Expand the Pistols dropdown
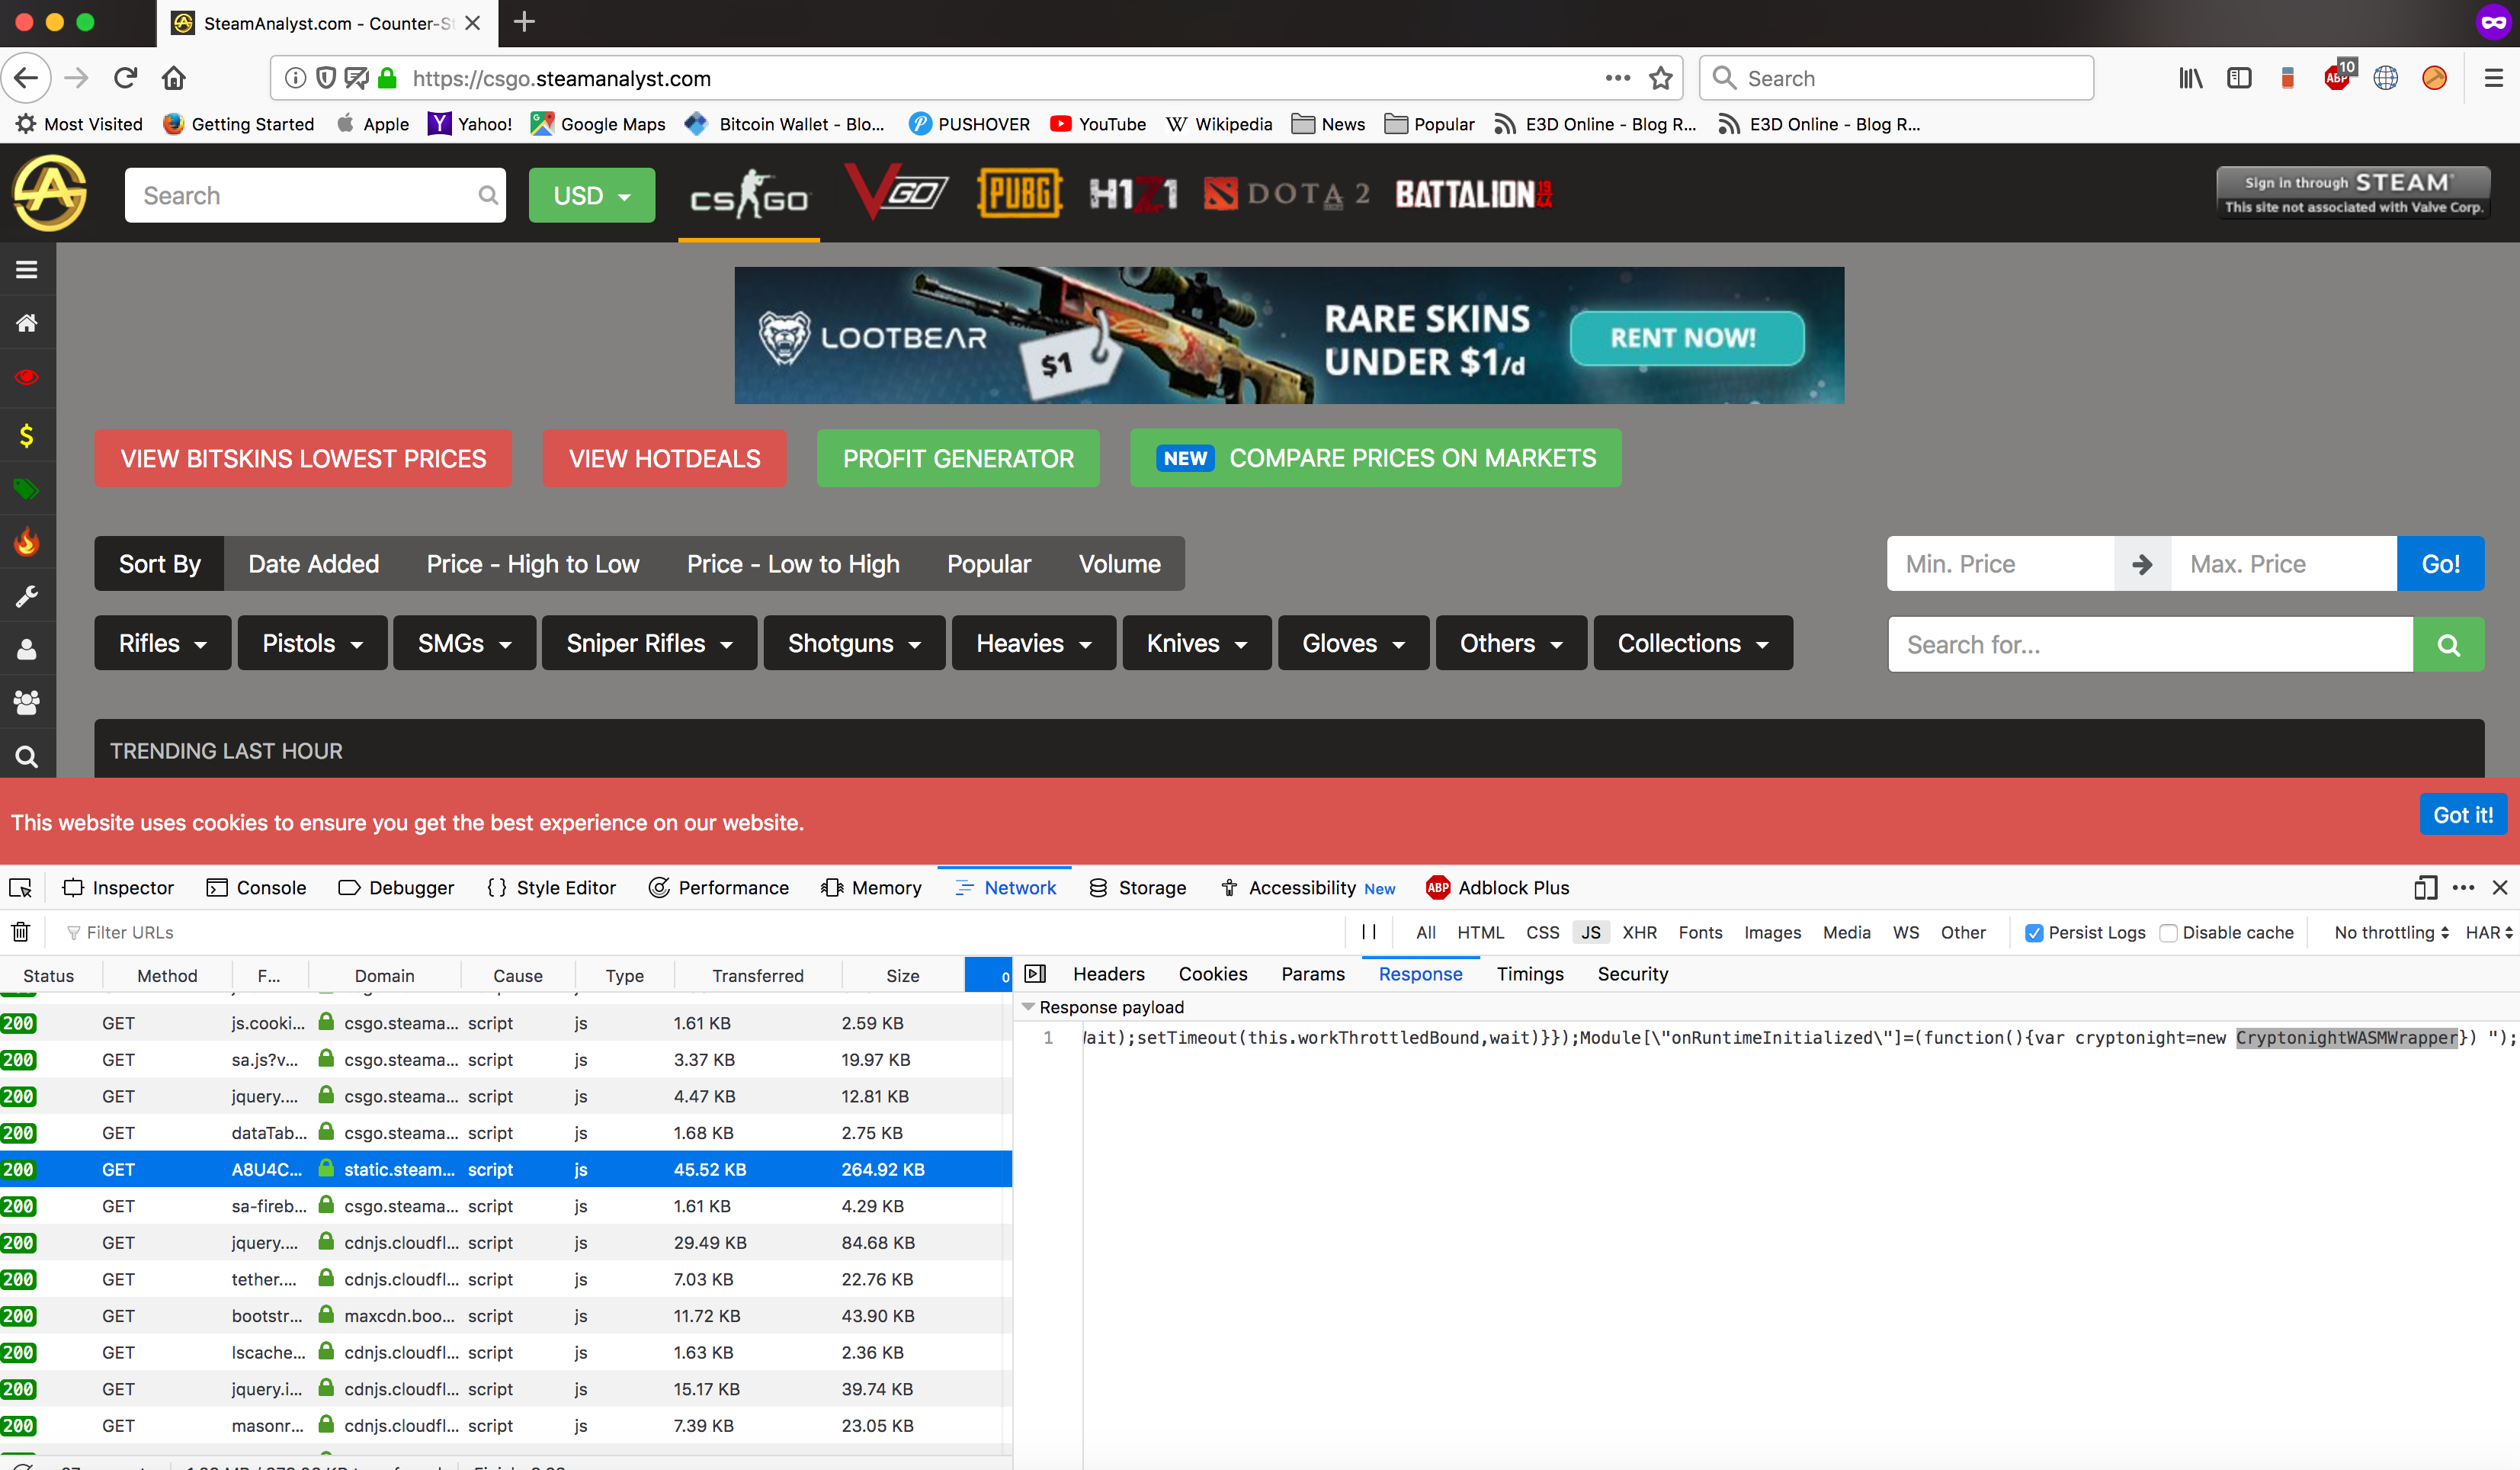 pos(312,643)
